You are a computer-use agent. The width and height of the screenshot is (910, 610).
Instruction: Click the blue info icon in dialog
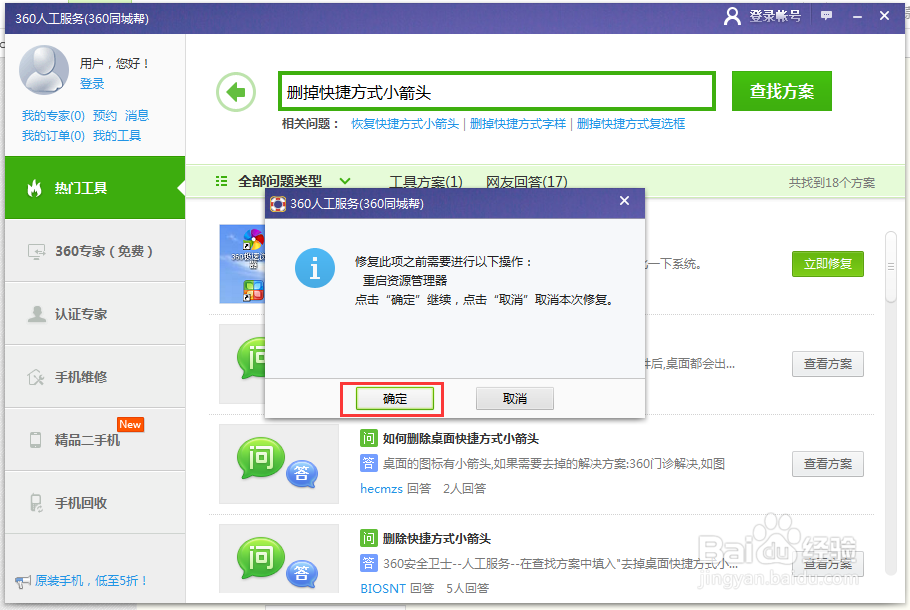(315, 268)
